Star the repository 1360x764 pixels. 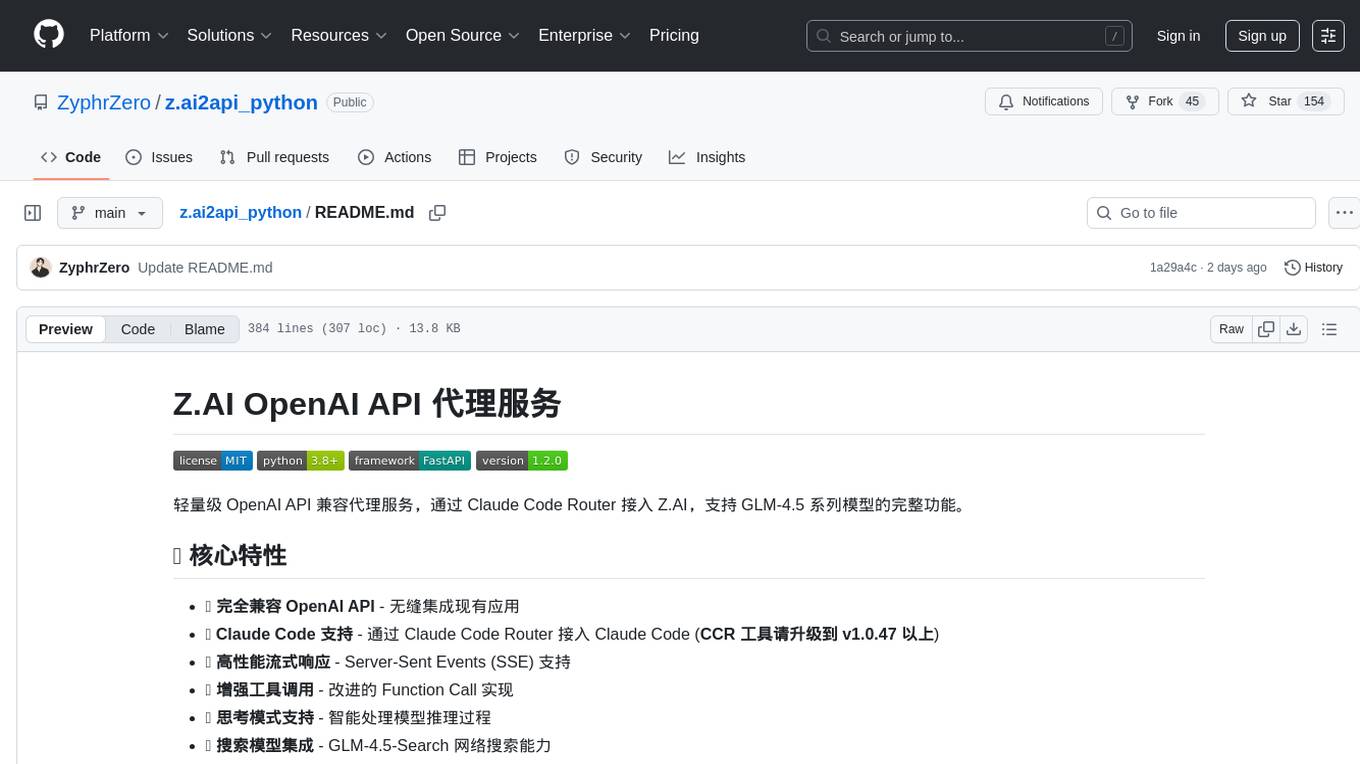1286,102
